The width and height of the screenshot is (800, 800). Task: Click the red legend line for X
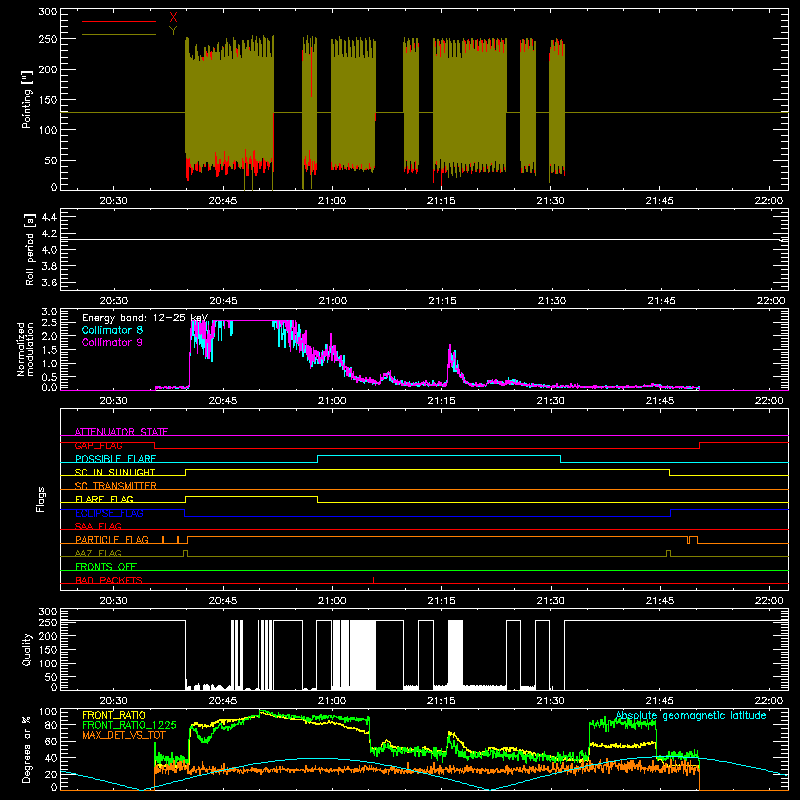point(119,21)
